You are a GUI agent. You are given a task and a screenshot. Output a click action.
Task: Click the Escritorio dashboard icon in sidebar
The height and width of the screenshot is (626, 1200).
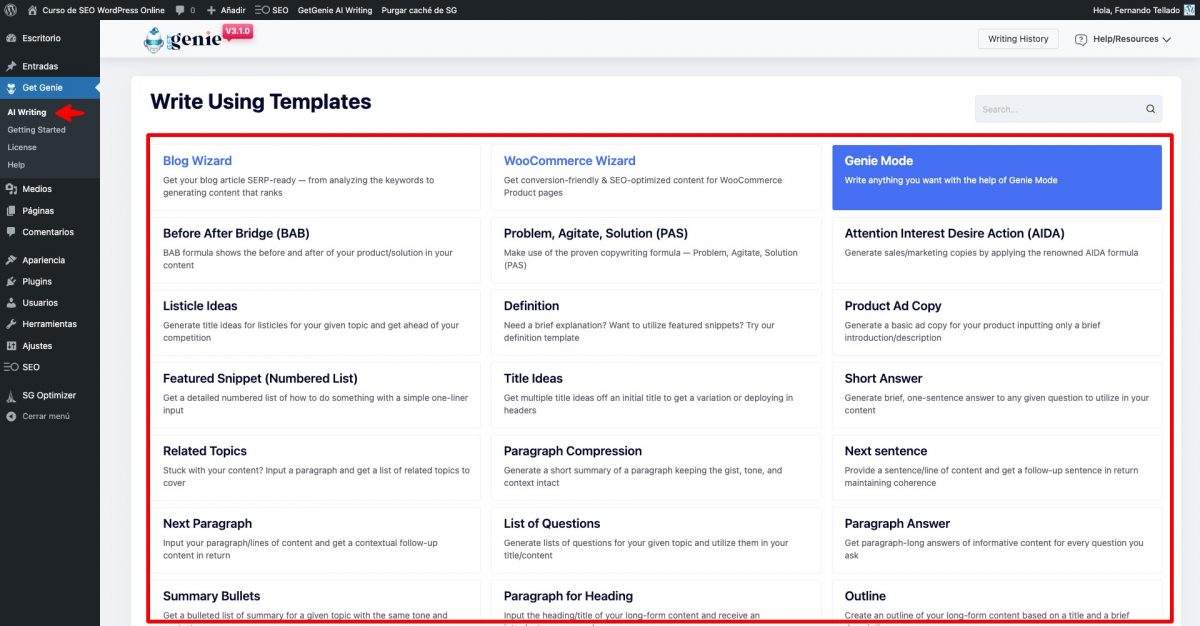click(x=10, y=38)
